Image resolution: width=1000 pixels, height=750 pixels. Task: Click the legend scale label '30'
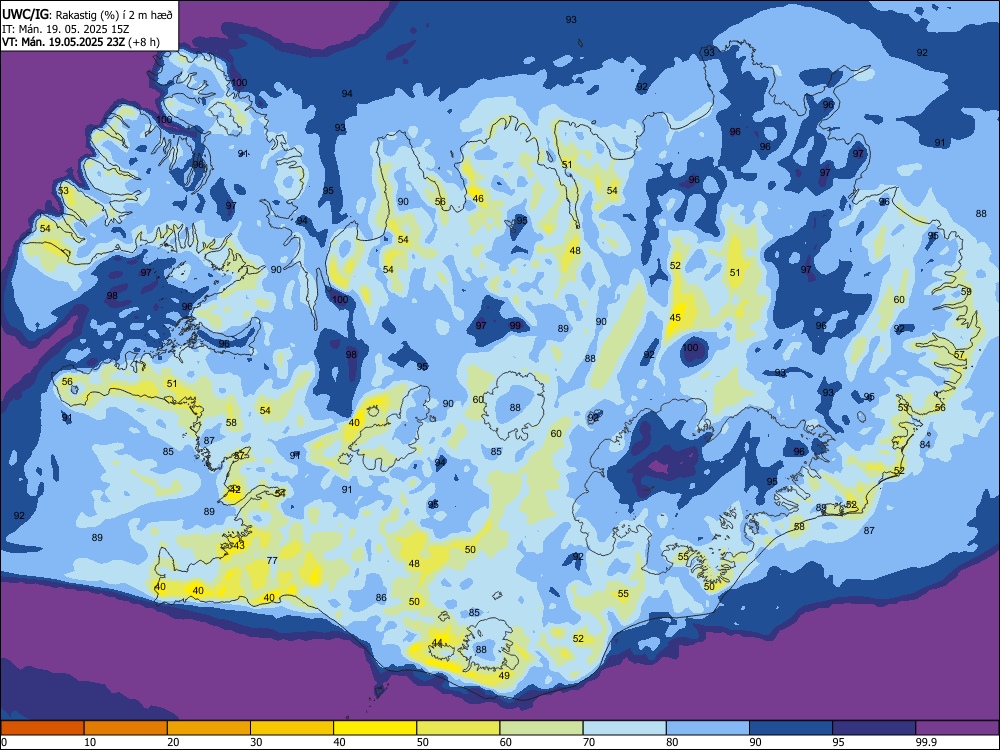click(256, 742)
